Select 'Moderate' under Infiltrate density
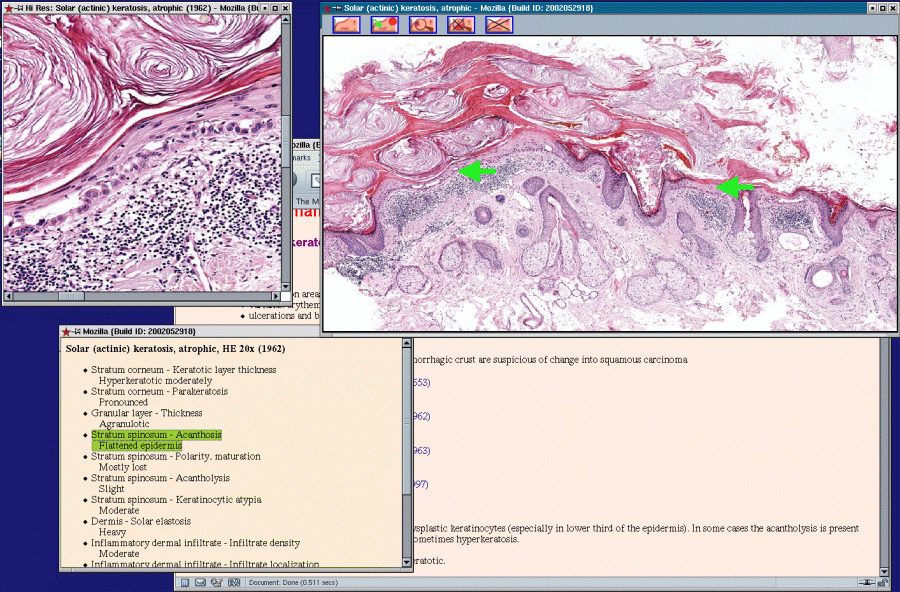The height and width of the screenshot is (592, 900). click(119, 554)
